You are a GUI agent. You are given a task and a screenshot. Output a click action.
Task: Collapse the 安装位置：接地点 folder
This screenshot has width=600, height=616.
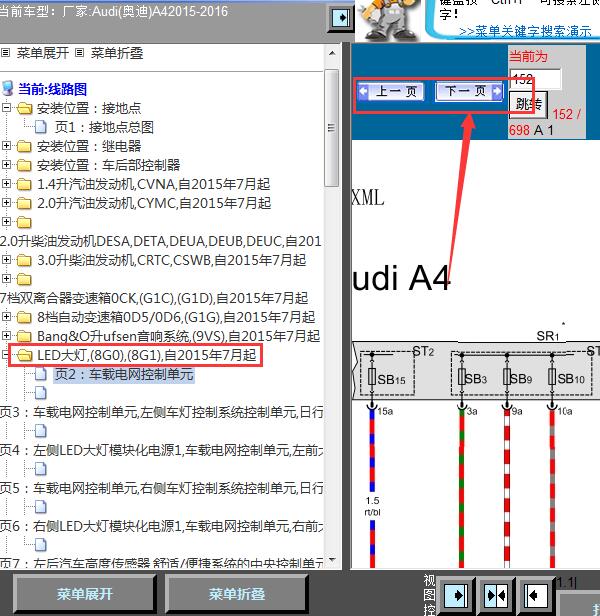pyautogui.click(x=6, y=107)
